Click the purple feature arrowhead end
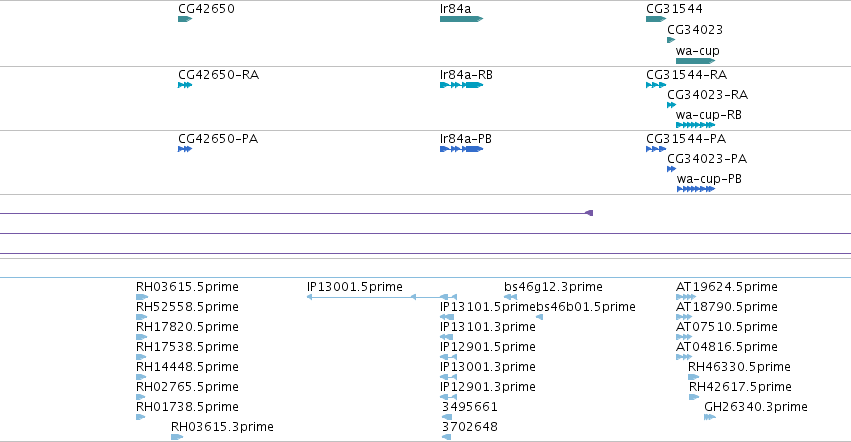 [589, 213]
